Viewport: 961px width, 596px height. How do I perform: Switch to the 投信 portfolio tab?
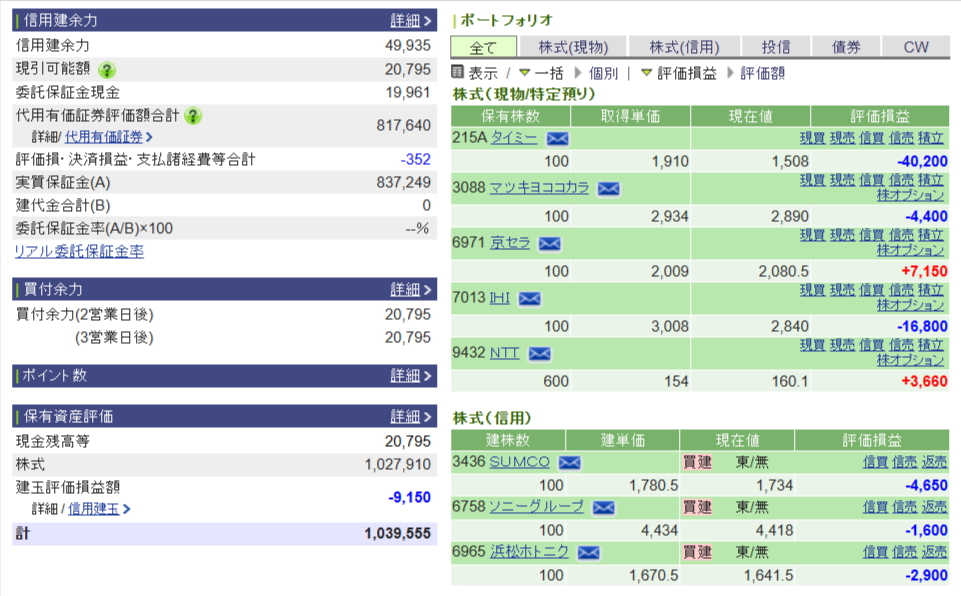(776, 47)
